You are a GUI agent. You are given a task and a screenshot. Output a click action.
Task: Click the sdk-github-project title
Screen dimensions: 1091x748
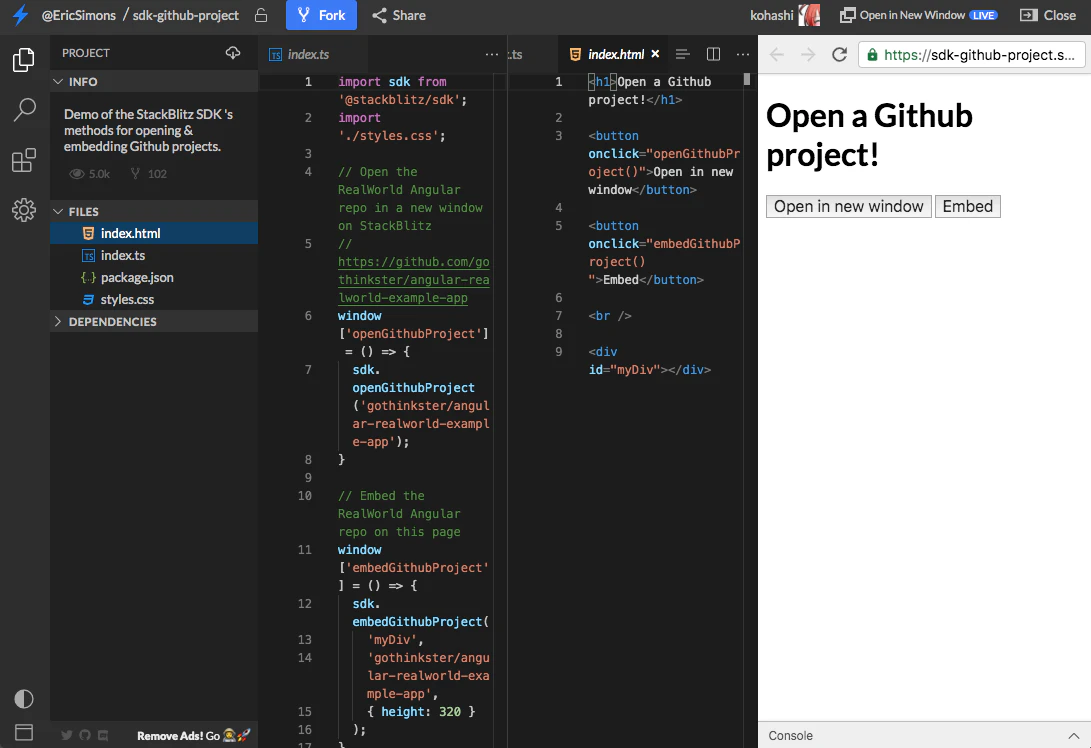click(x=186, y=15)
